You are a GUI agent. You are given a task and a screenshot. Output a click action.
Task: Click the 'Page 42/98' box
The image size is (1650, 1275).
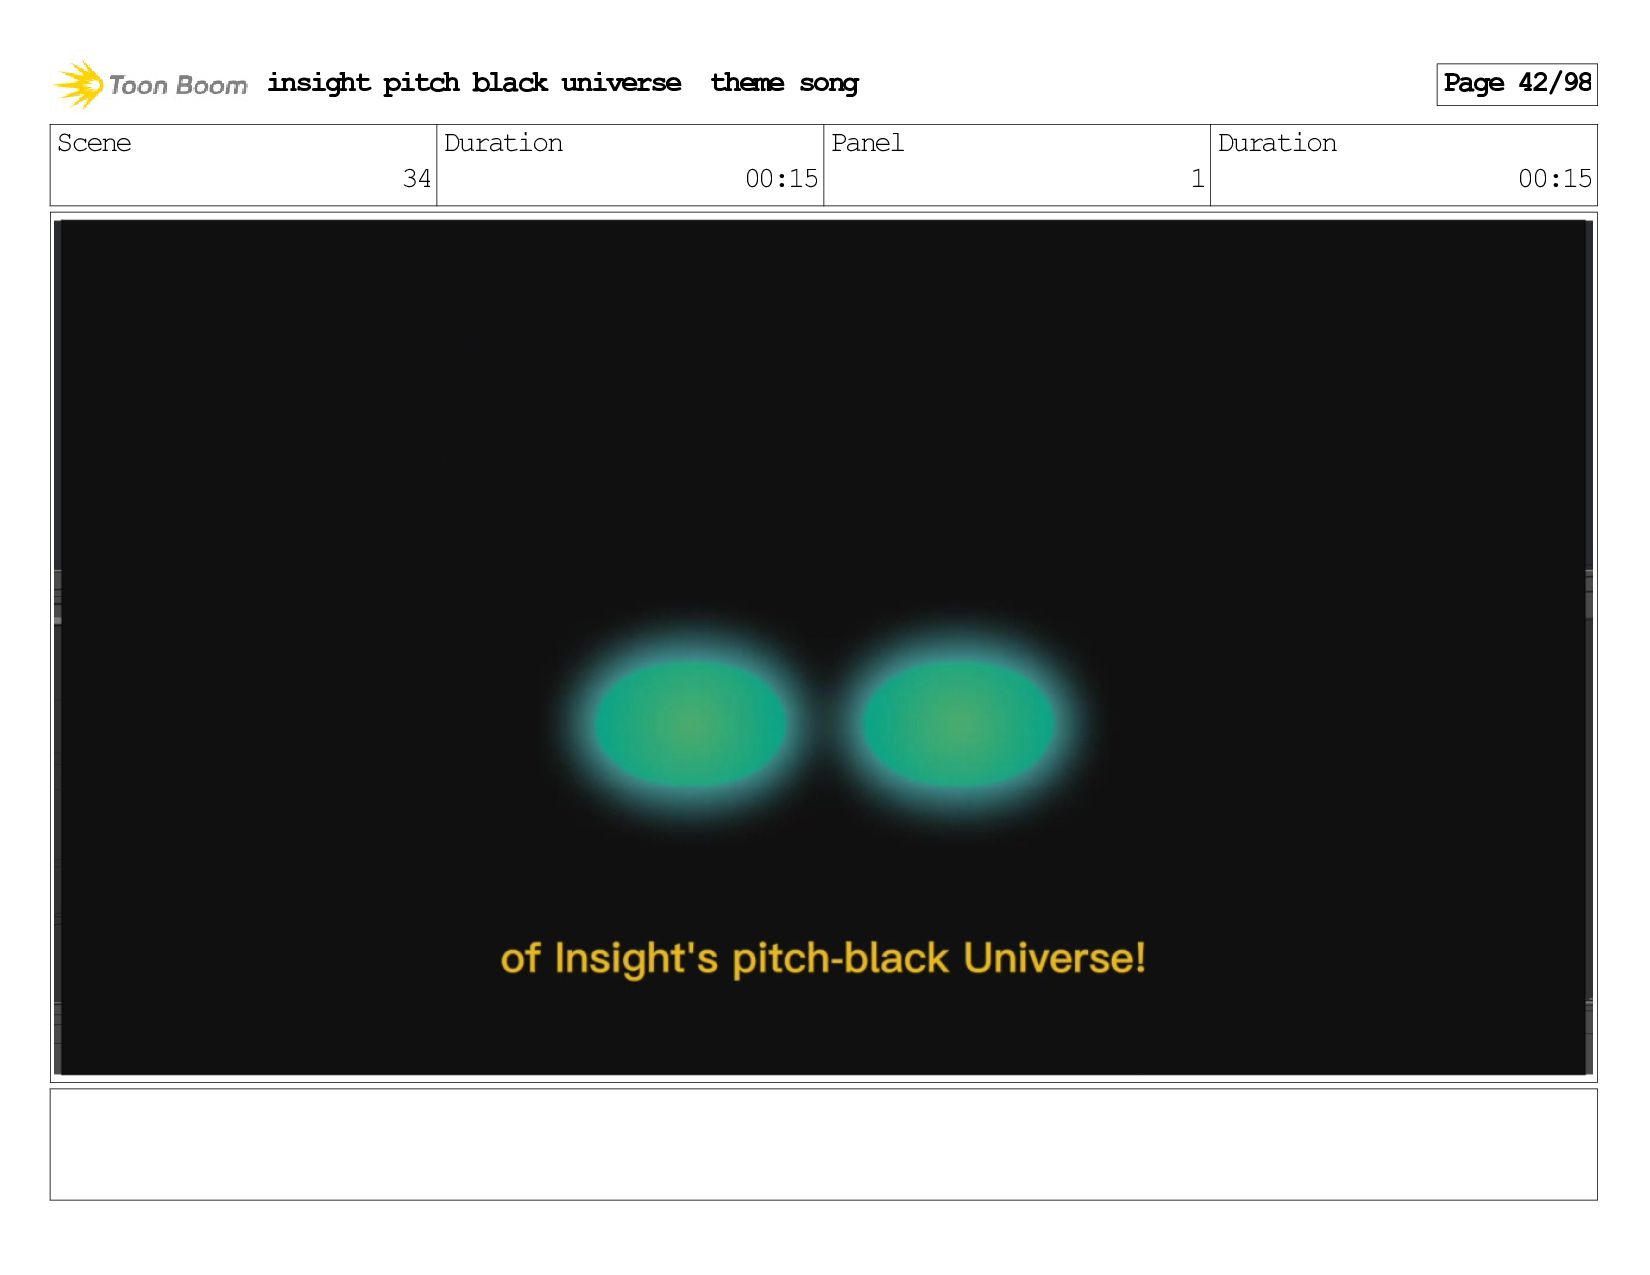pyautogui.click(x=1516, y=84)
